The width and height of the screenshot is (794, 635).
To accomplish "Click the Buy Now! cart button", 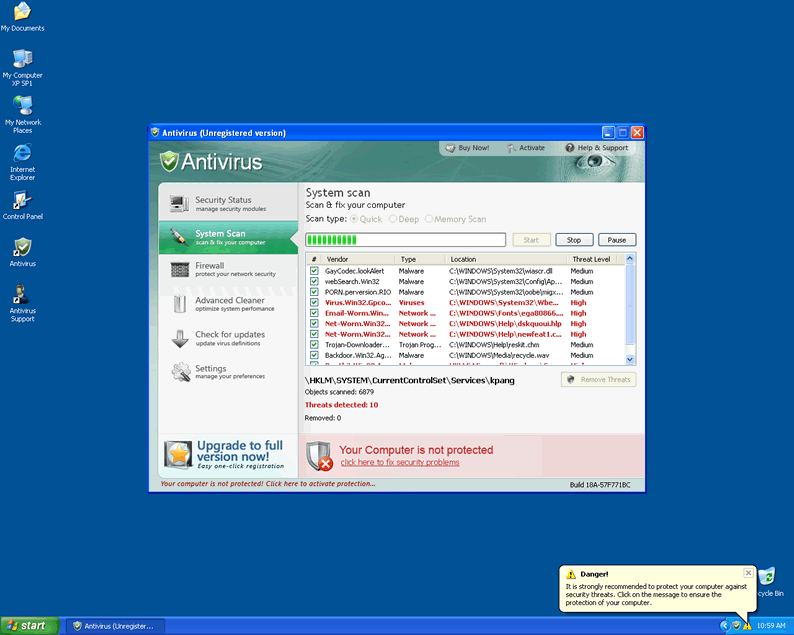I will coord(467,148).
